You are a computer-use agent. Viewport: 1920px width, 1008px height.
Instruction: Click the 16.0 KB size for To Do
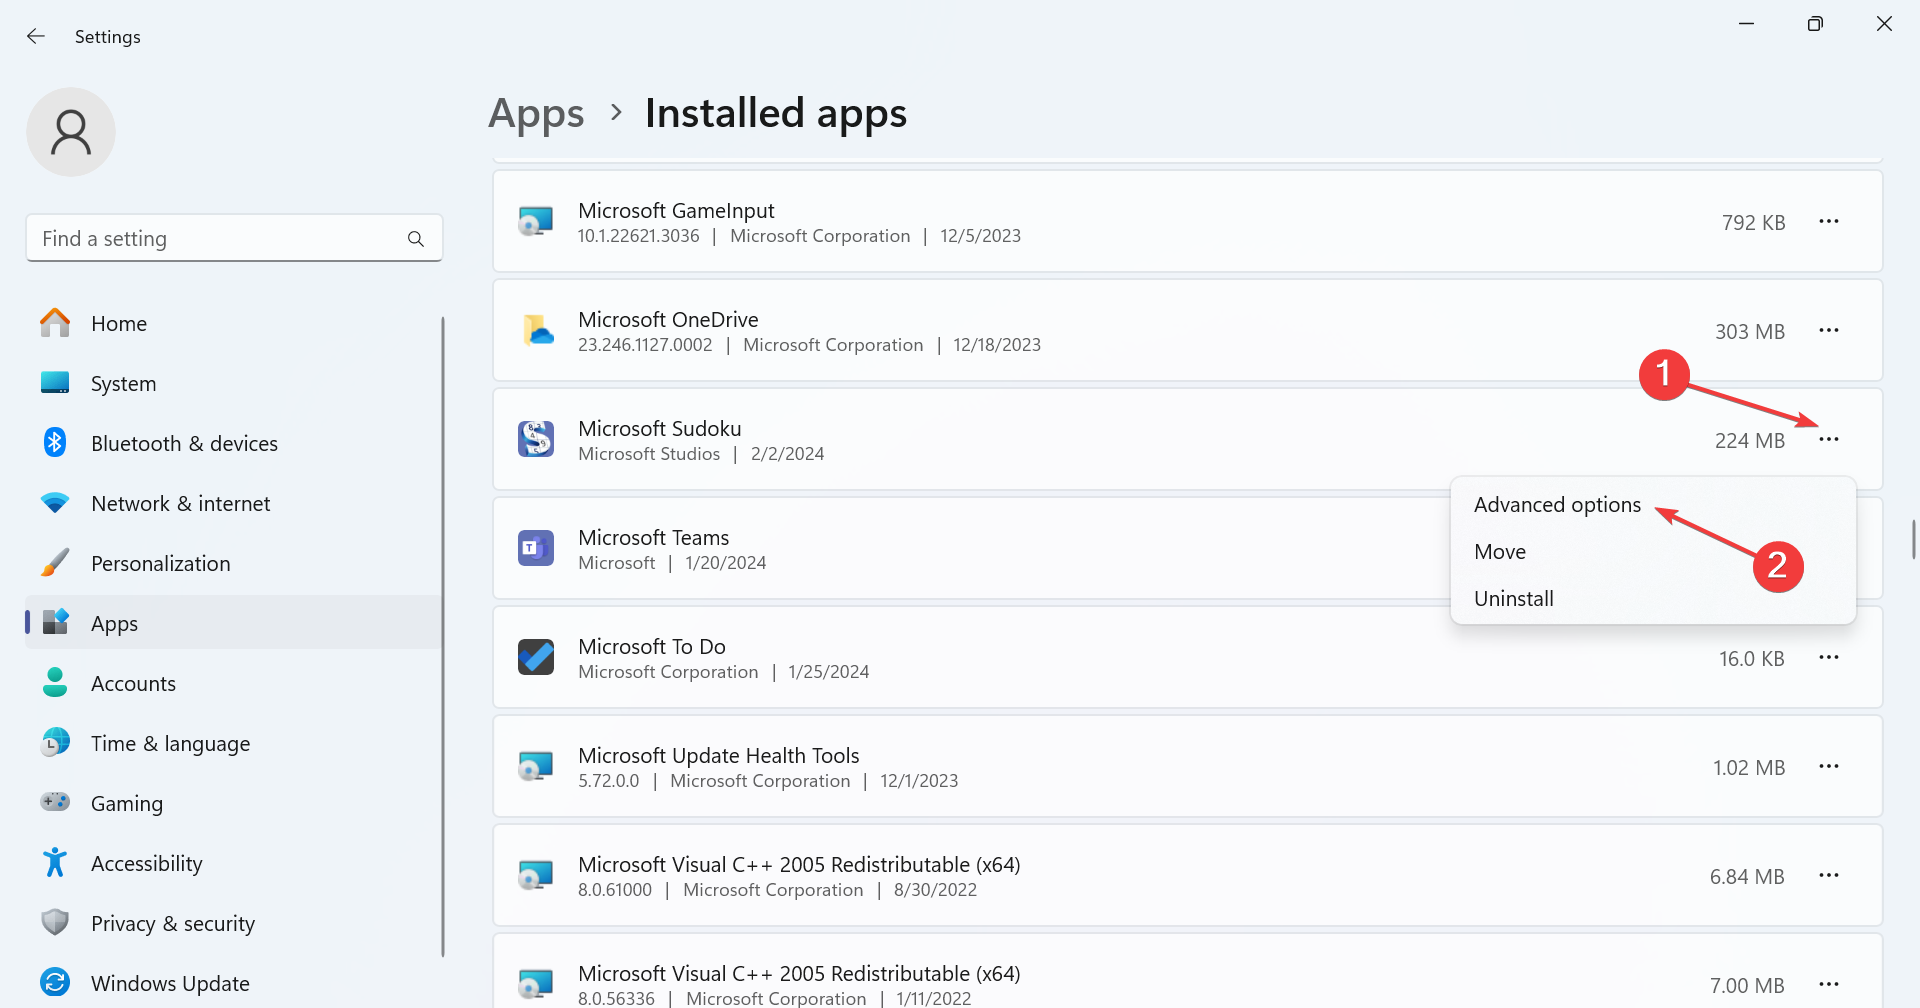pyautogui.click(x=1752, y=659)
